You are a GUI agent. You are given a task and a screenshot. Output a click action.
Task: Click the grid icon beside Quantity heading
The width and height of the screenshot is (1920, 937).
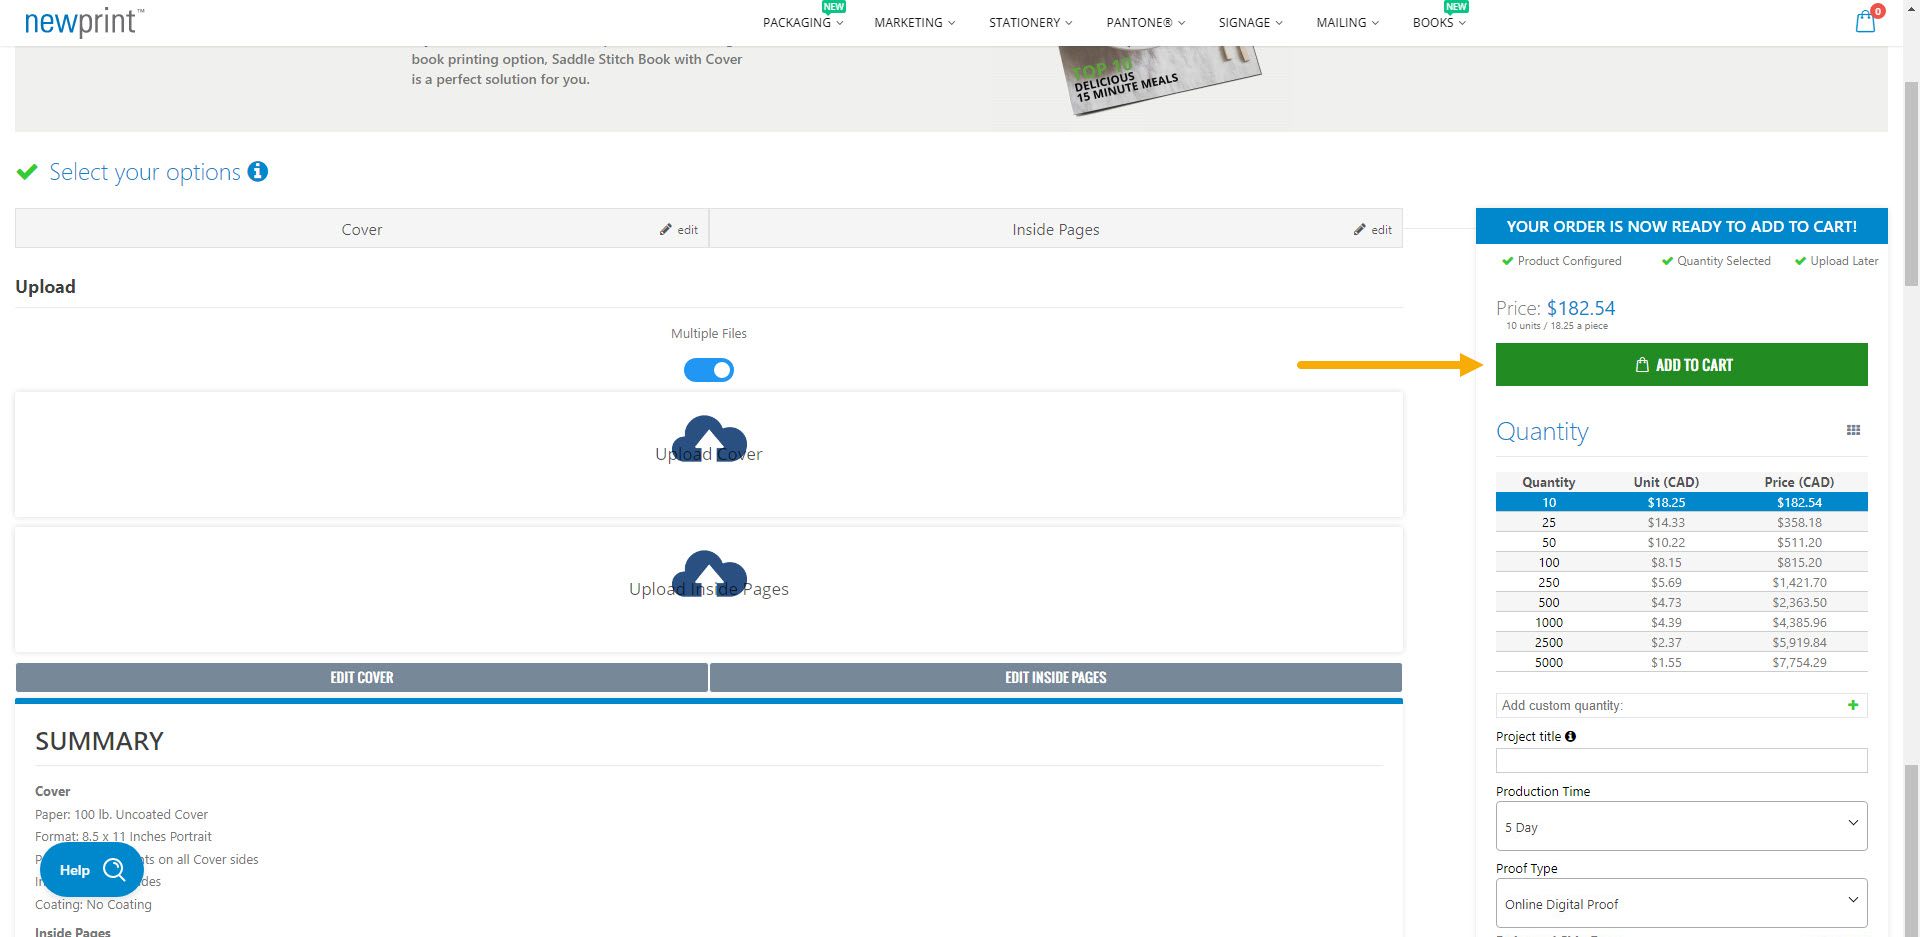point(1853,429)
